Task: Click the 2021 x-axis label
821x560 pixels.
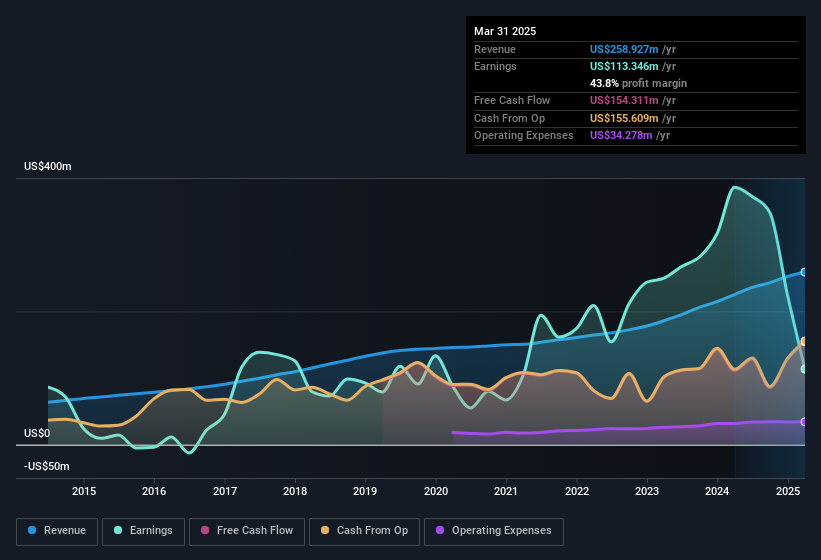Action: click(506, 491)
